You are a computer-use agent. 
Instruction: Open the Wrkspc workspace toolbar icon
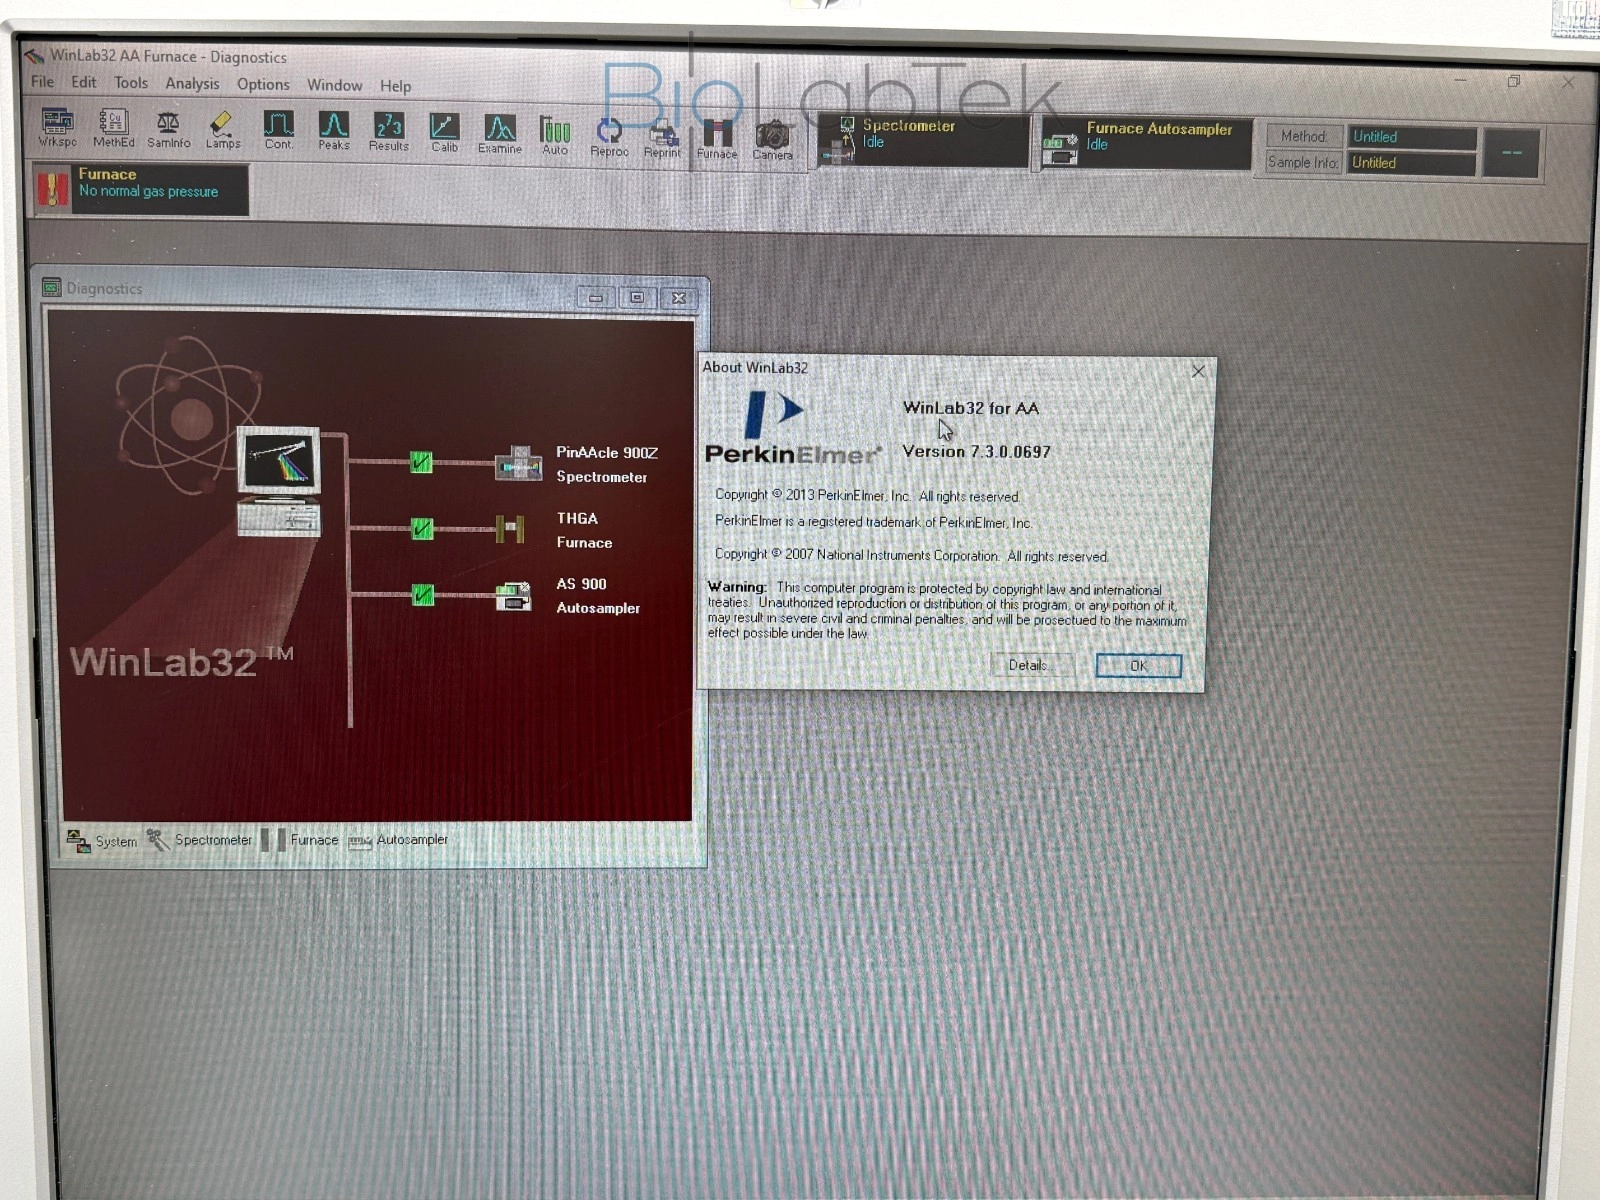click(x=57, y=127)
